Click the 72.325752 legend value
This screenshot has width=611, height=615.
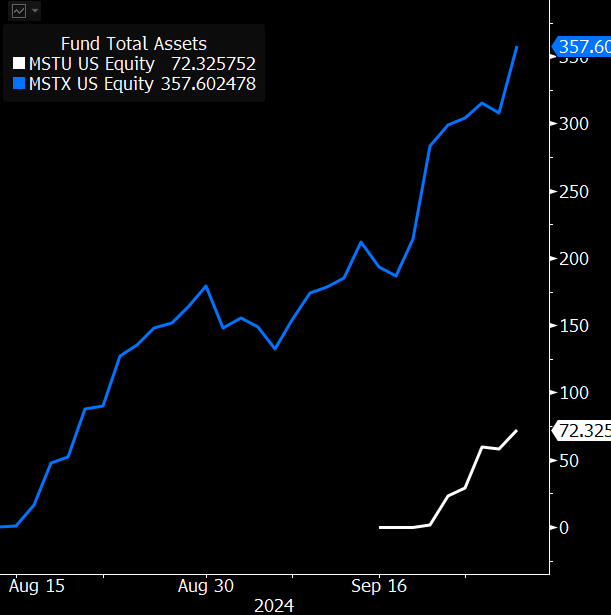tap(214, 64)
